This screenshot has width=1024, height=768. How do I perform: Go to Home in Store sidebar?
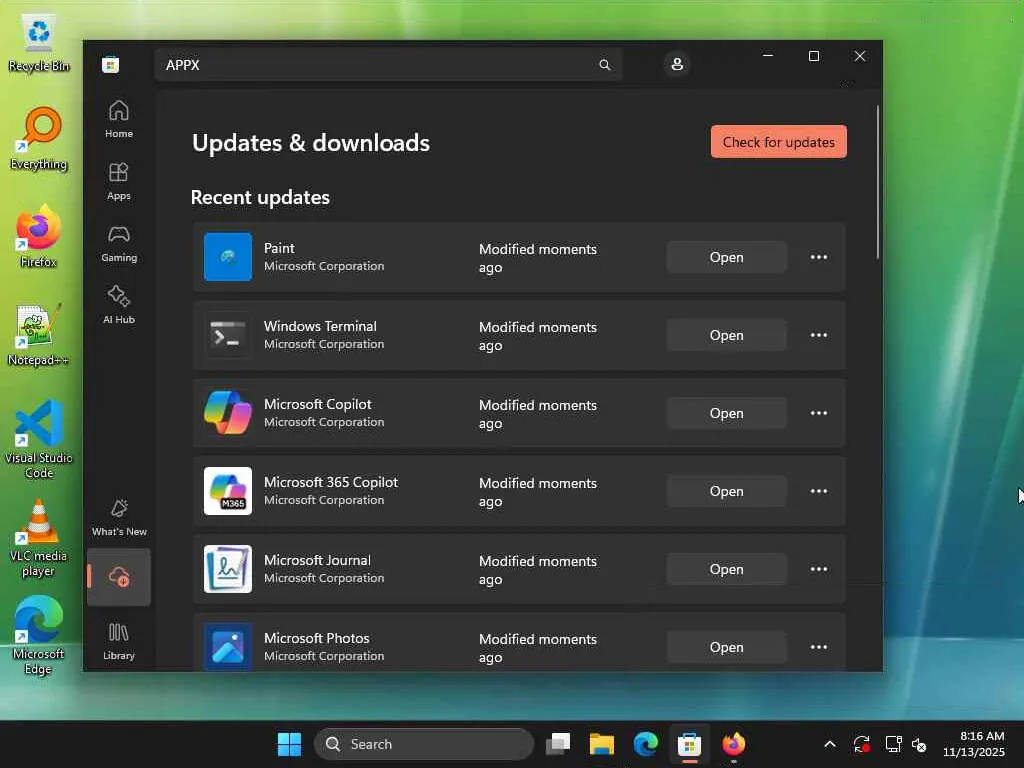(x=119, y=119)
